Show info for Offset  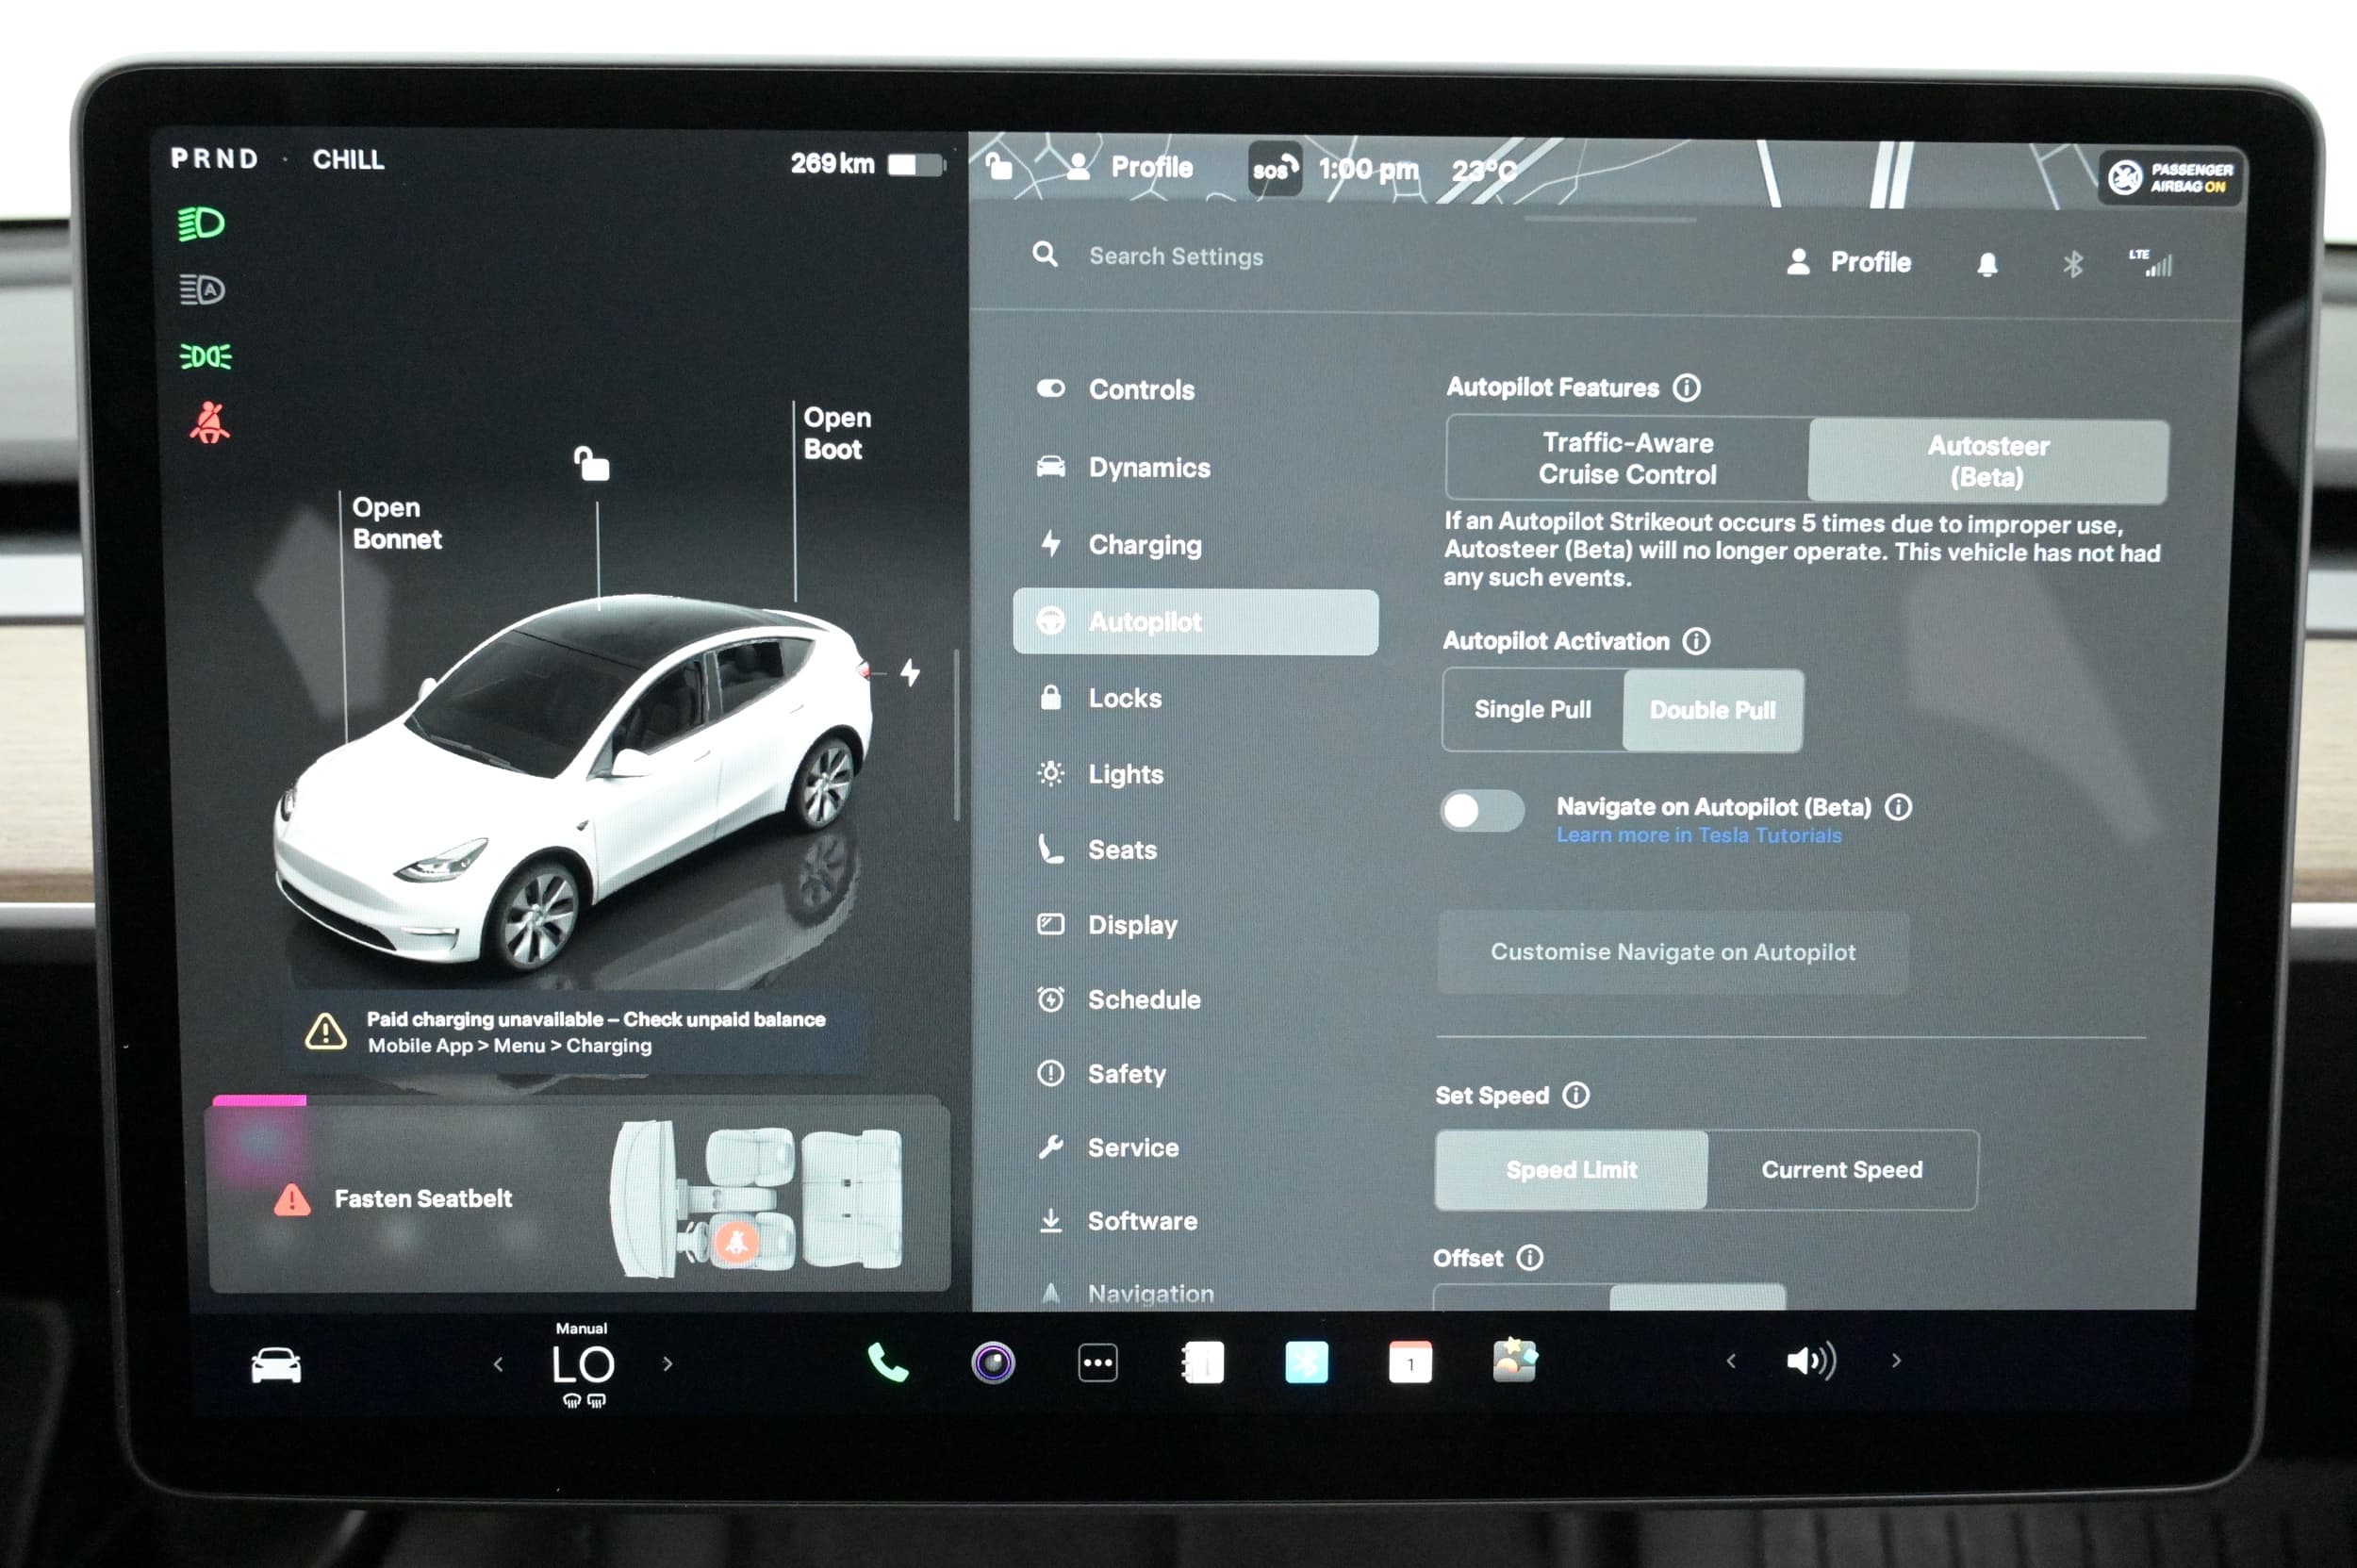(1530, 1257)
